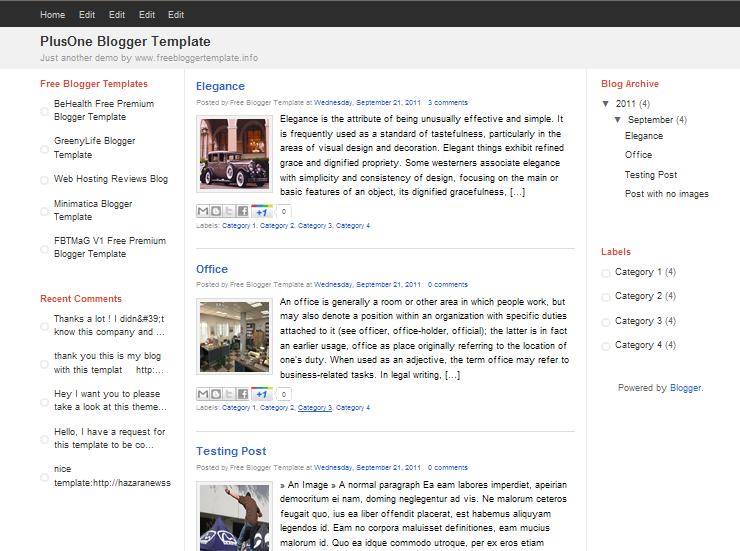The width and height of the screenshot is (740, 551).
Task: Open Elegance in the Blog Archive list
Action: 644,136
